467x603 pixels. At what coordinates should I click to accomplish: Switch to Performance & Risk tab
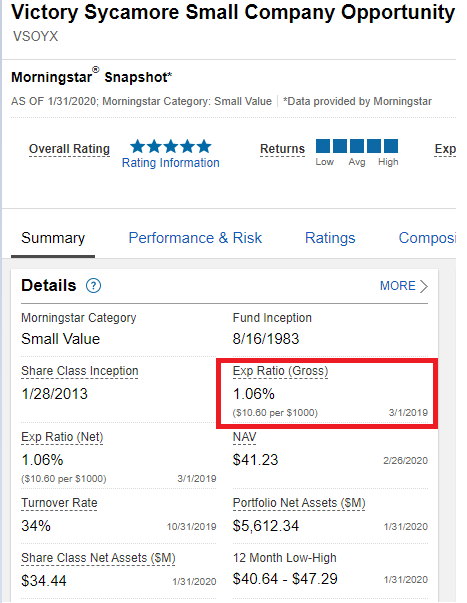click(195, 238)
